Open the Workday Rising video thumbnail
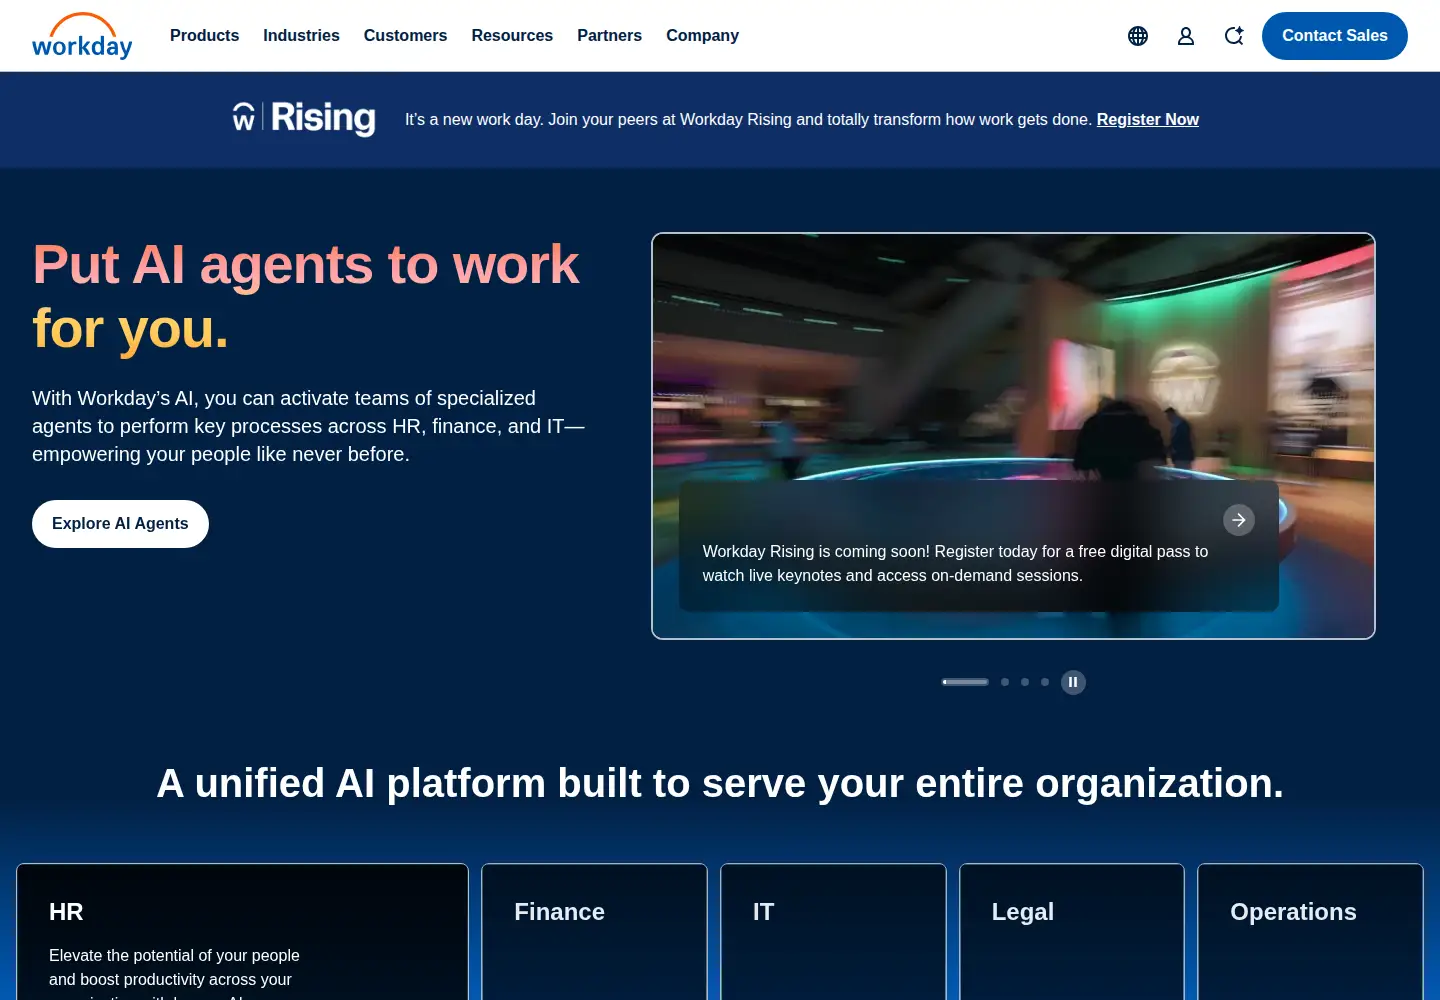Screen dimensions: 1440x1000 coord(1013,436)
